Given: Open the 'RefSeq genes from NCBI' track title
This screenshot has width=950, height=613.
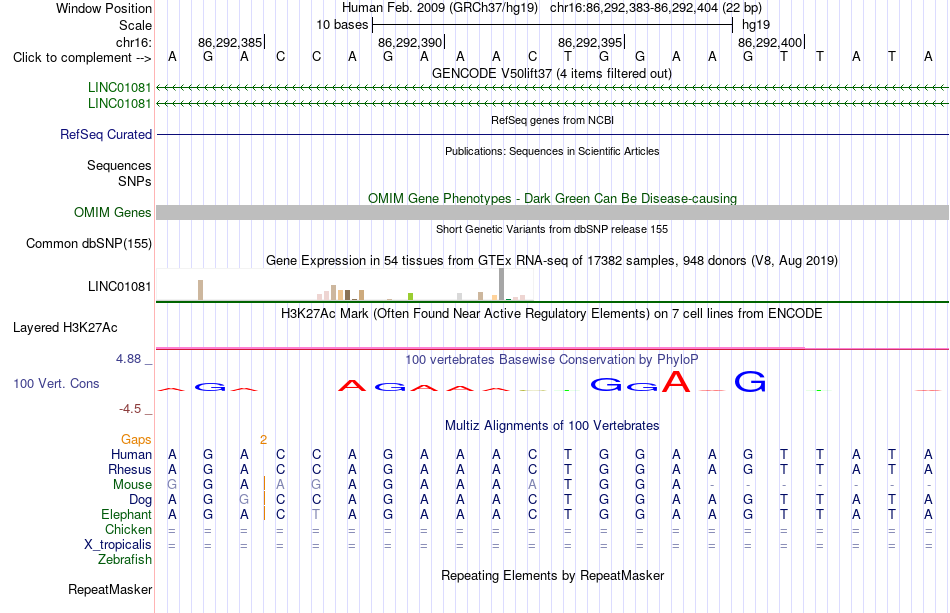Looking at the screenshot, I should coord(552,120).
